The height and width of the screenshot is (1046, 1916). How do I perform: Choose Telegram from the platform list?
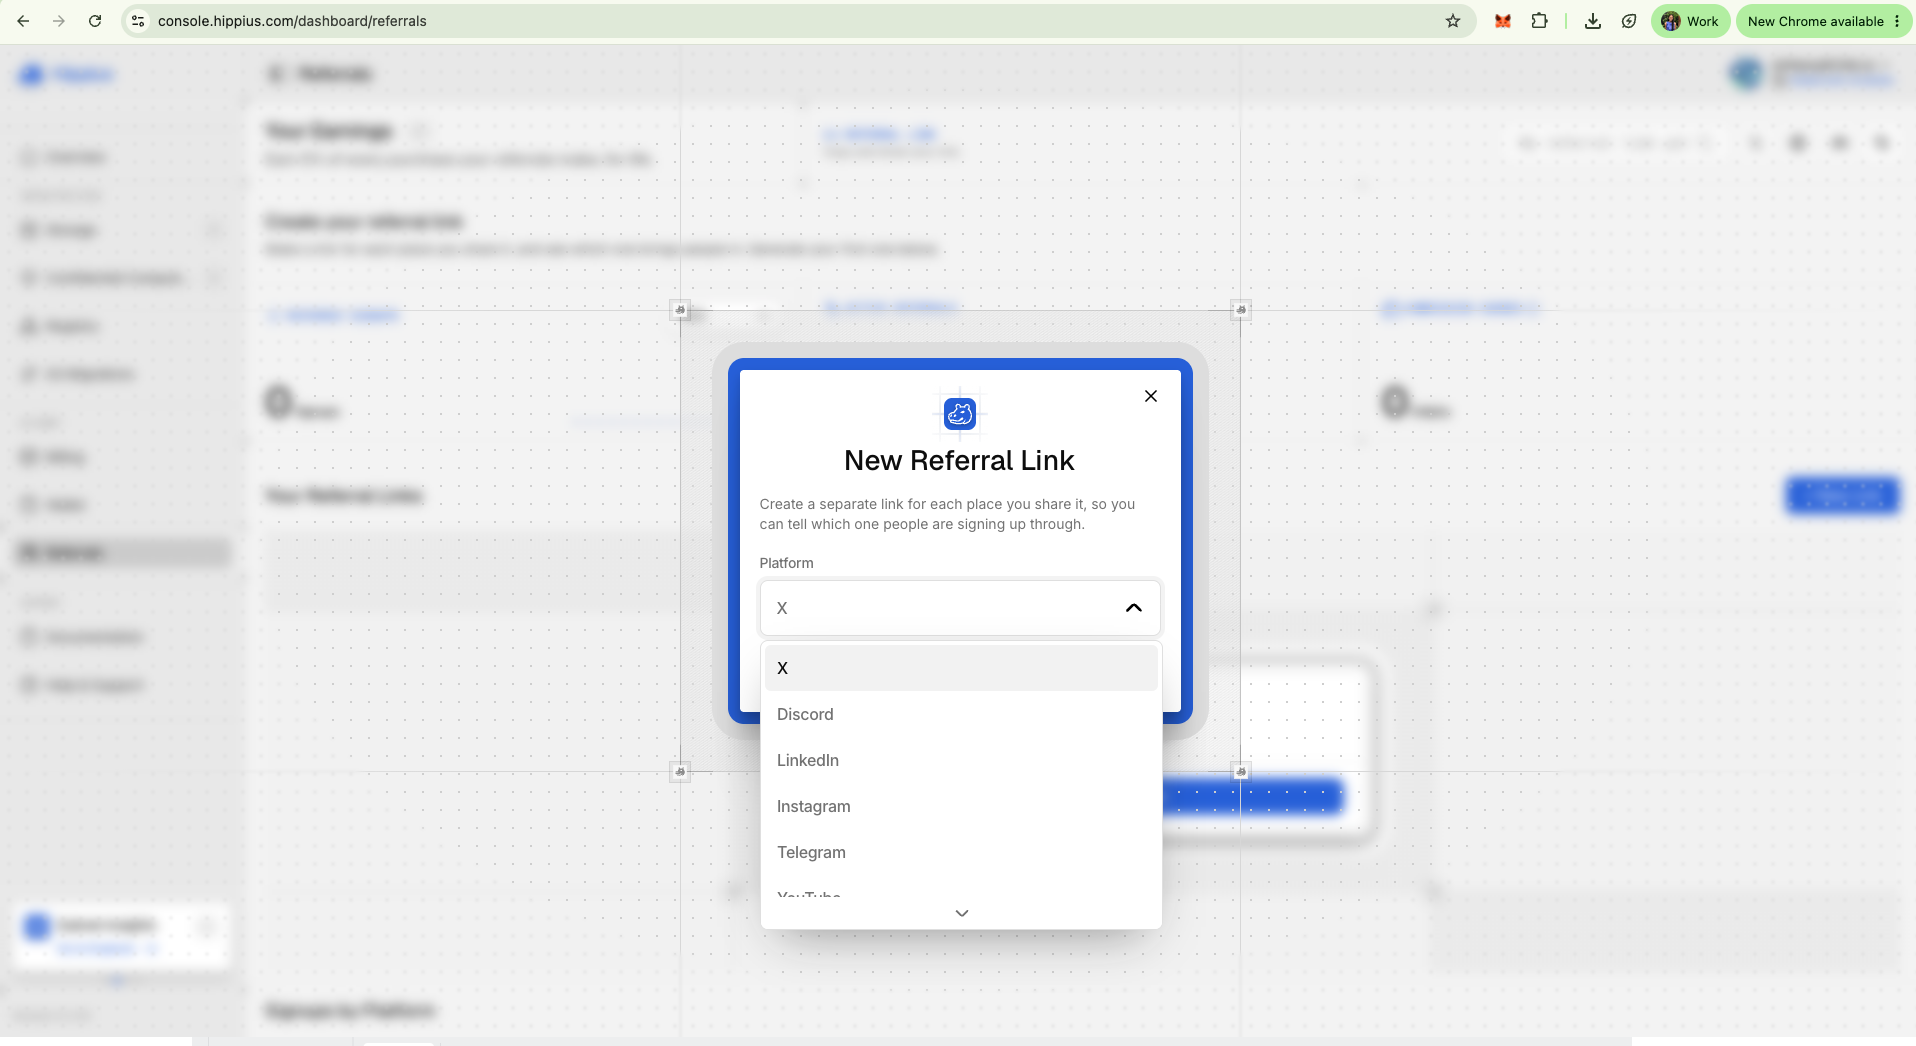tap(961, 852)
